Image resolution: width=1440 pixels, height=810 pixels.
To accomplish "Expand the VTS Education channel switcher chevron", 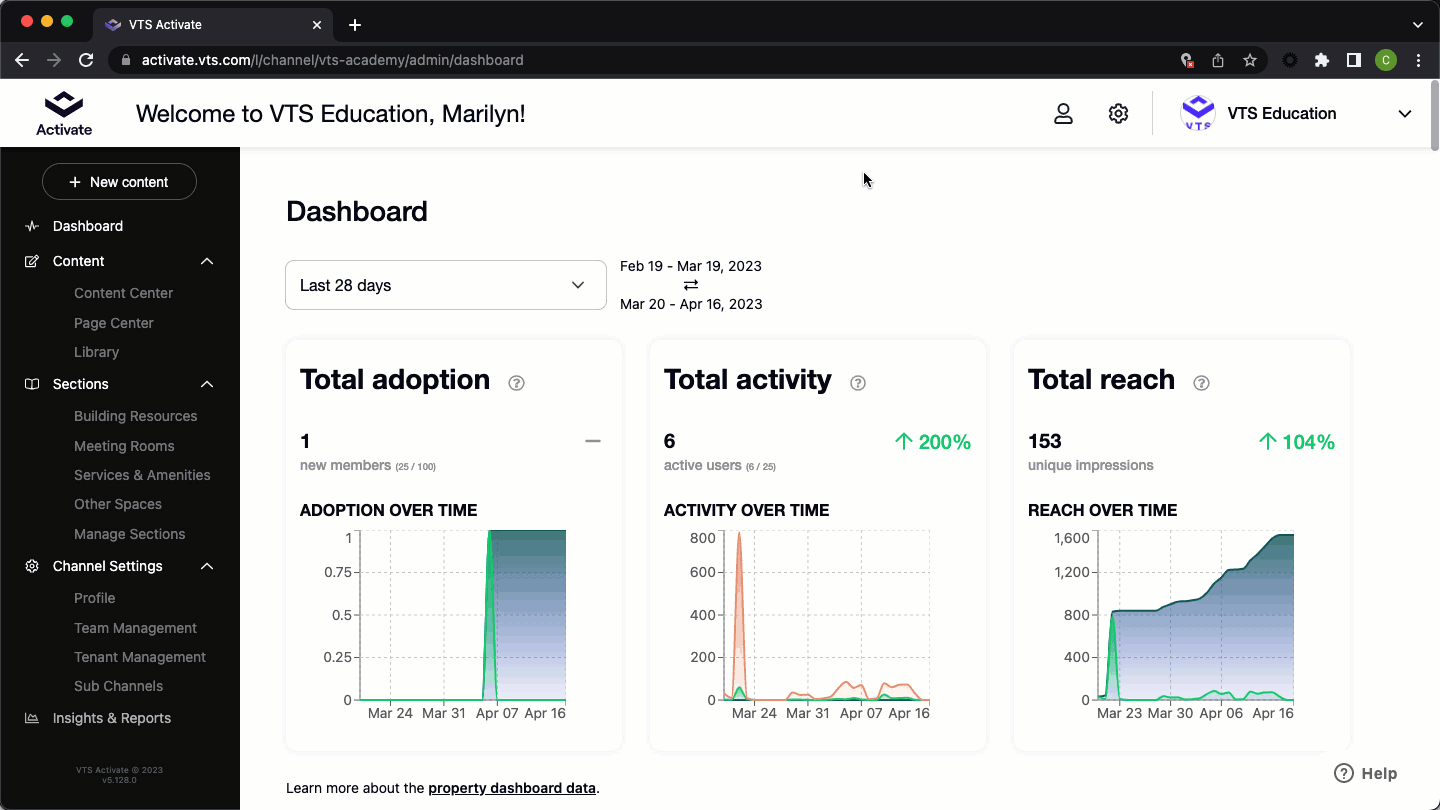I will tap(1405, 114).
